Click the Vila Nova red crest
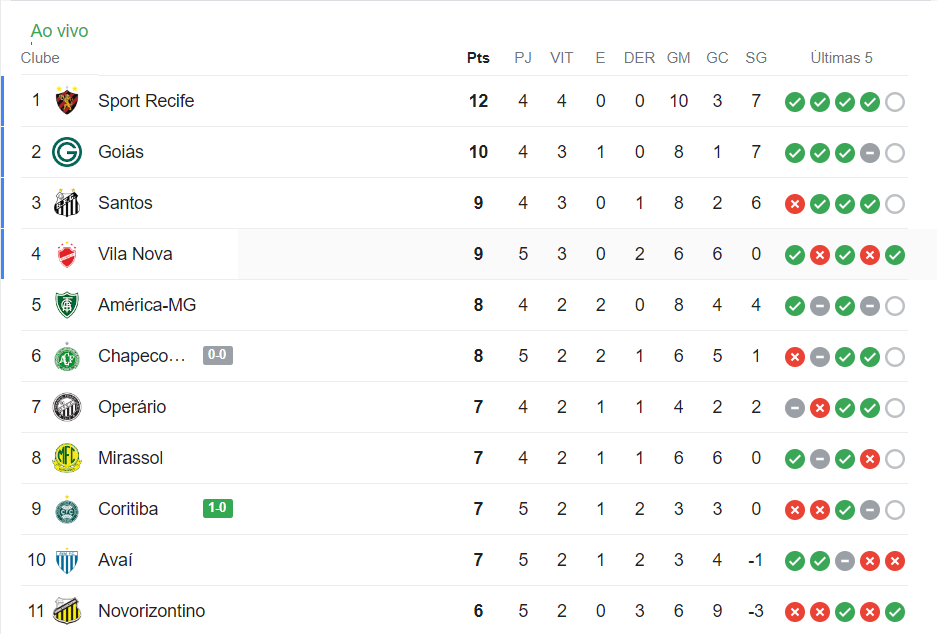The width and height of the screenshot is (937, 634). [x=67, y=254]
